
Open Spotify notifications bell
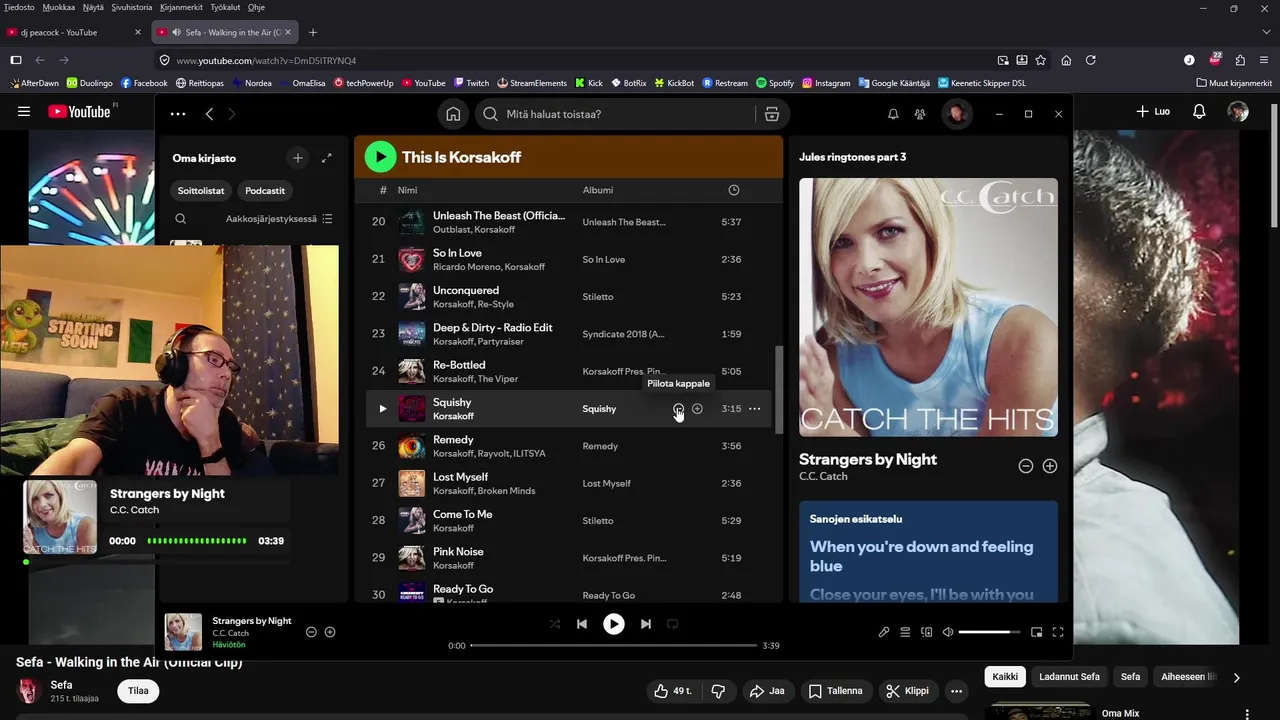click(x=893, y=114)
